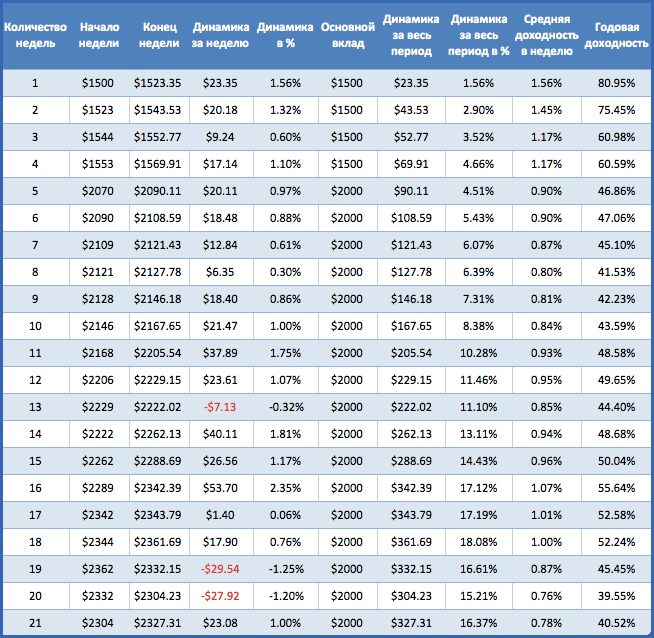
Task: Click the average weekly yield cell 1.07%
Action: [546, 488]
